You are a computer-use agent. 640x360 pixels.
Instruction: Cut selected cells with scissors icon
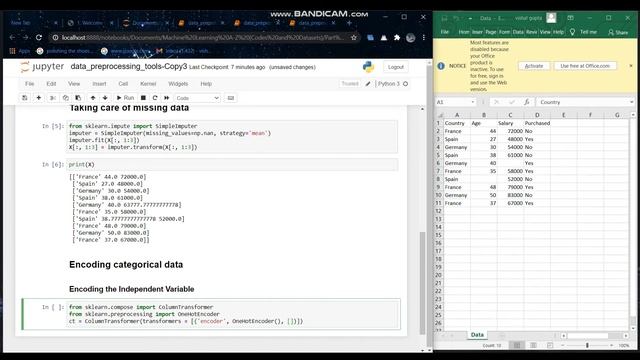pos(53,98)
